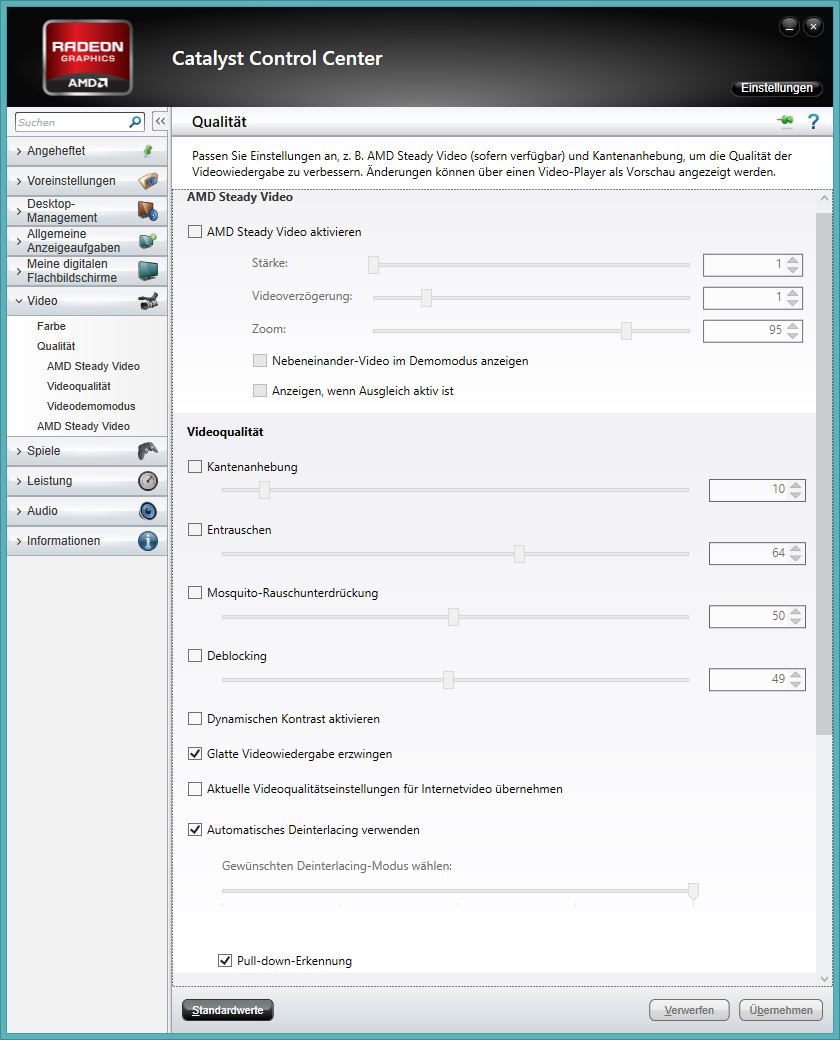Image resolution: width=840 pixels, height=1040 pixels.
Task: Click the Radeon Graphics AMD logo
Action: click(x=88, y=58)
